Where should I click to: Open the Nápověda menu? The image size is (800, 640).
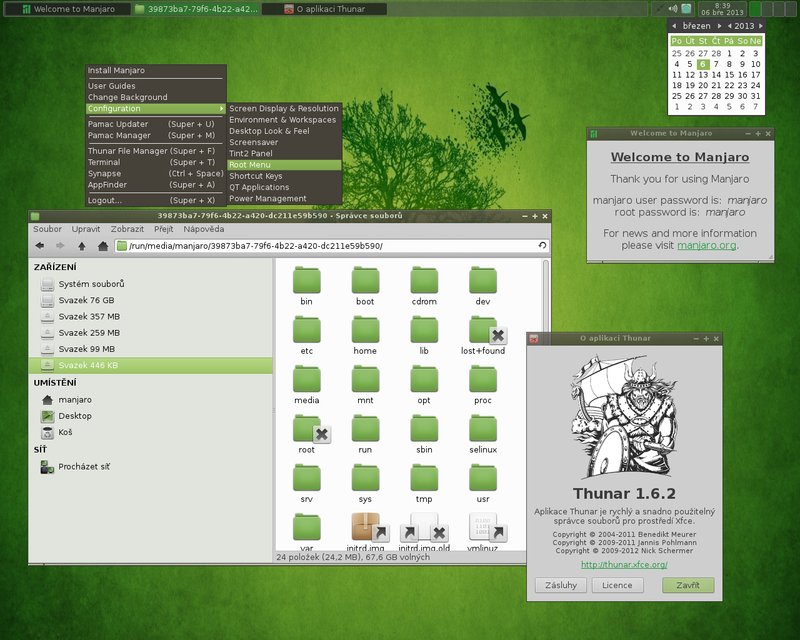204,229
